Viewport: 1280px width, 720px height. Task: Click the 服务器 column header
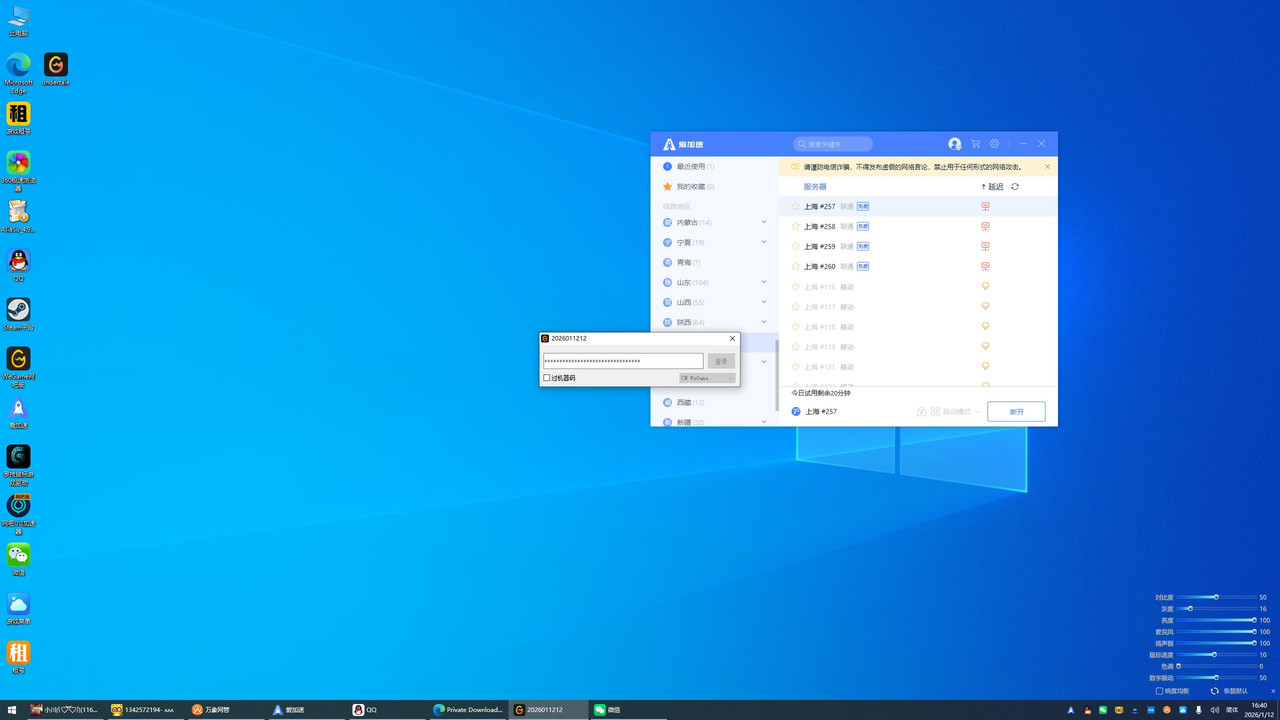coord(815,187)
